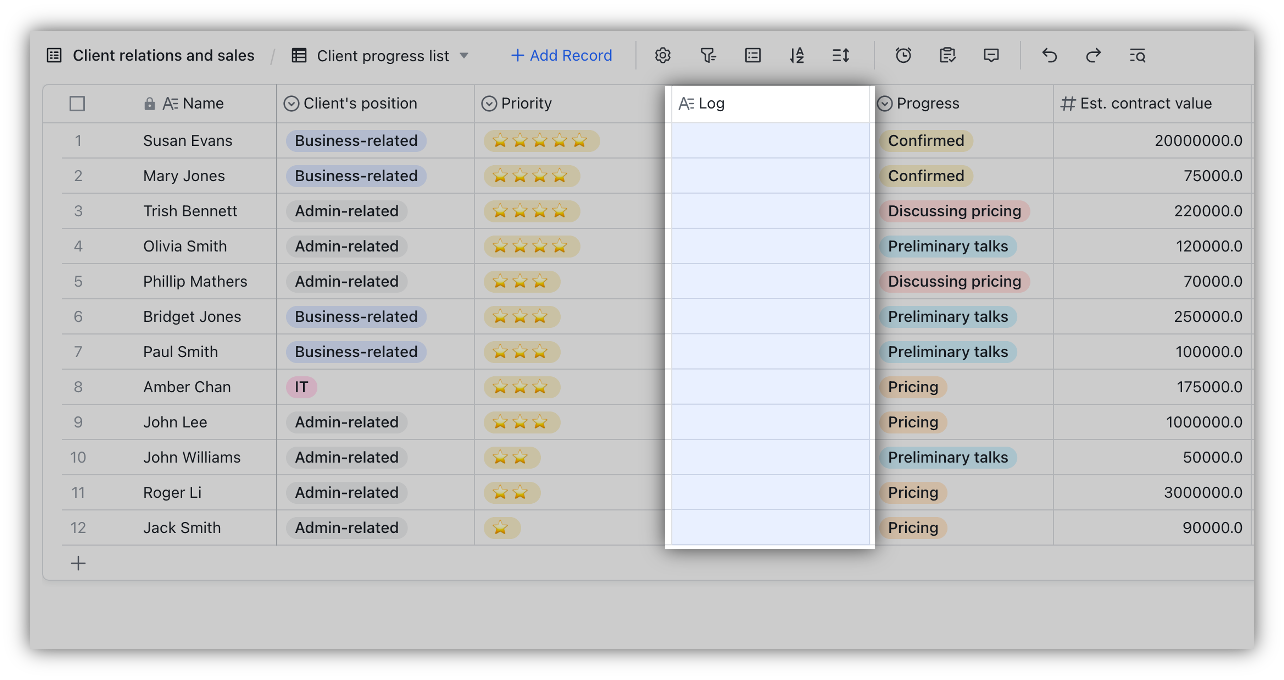The width and height of the screenshot is (1284, 680).
Task: Open the row height adjustment icon
Action: (x=840, y=55)
